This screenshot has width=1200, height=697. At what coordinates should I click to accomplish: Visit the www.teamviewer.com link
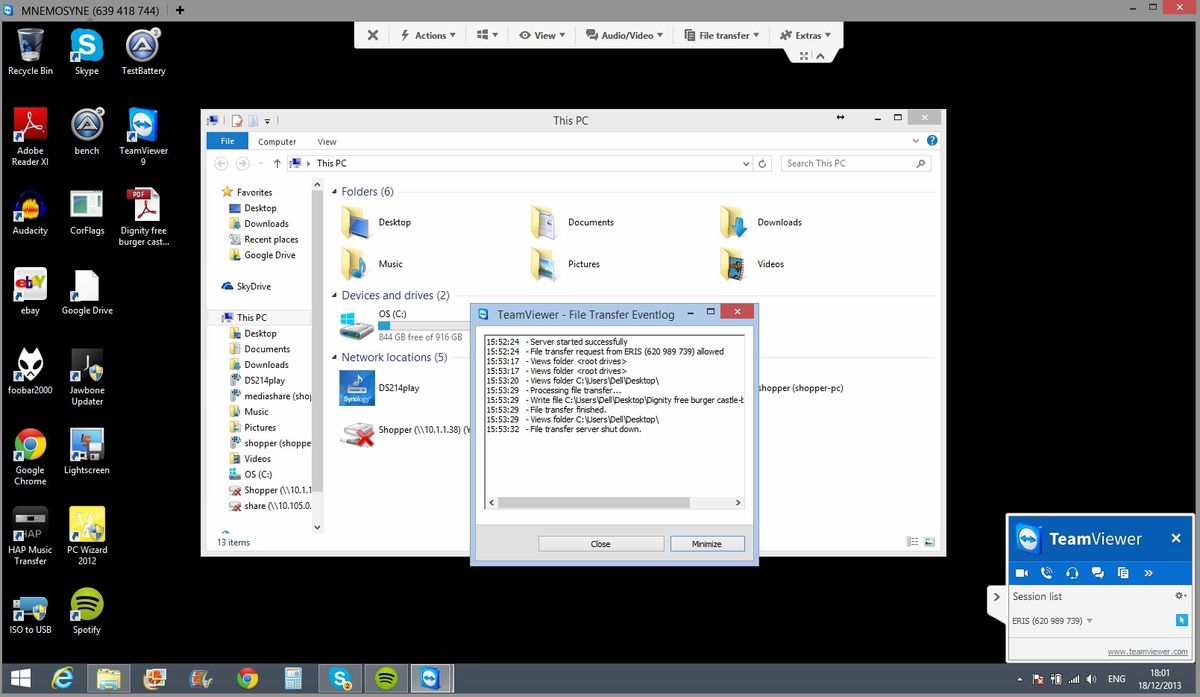pos(1146,651)
